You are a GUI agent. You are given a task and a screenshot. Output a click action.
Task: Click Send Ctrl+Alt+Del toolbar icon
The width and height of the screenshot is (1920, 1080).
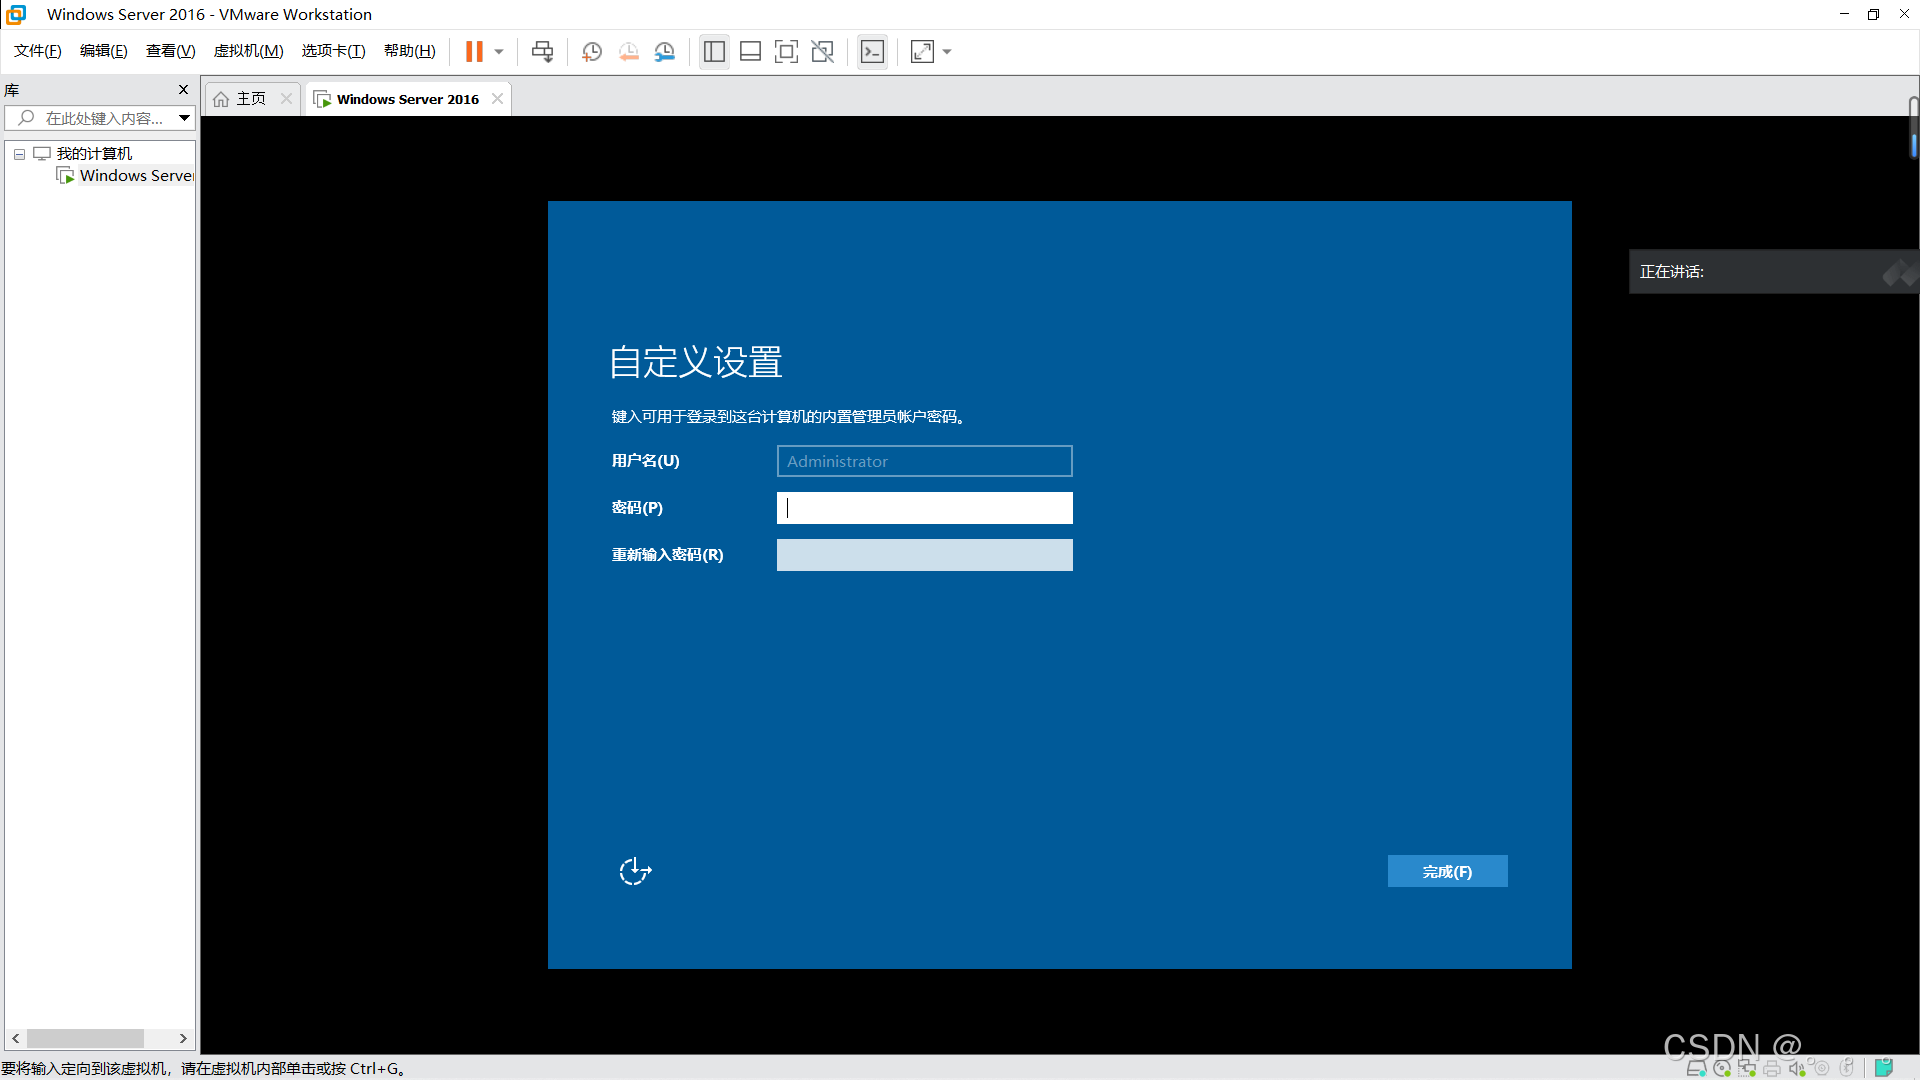[x=542, y=52]
